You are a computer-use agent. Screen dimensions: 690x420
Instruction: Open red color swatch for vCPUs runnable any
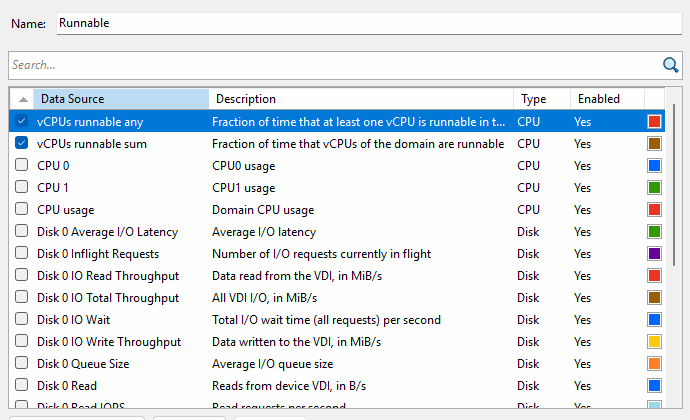click(x=654, y=121)
